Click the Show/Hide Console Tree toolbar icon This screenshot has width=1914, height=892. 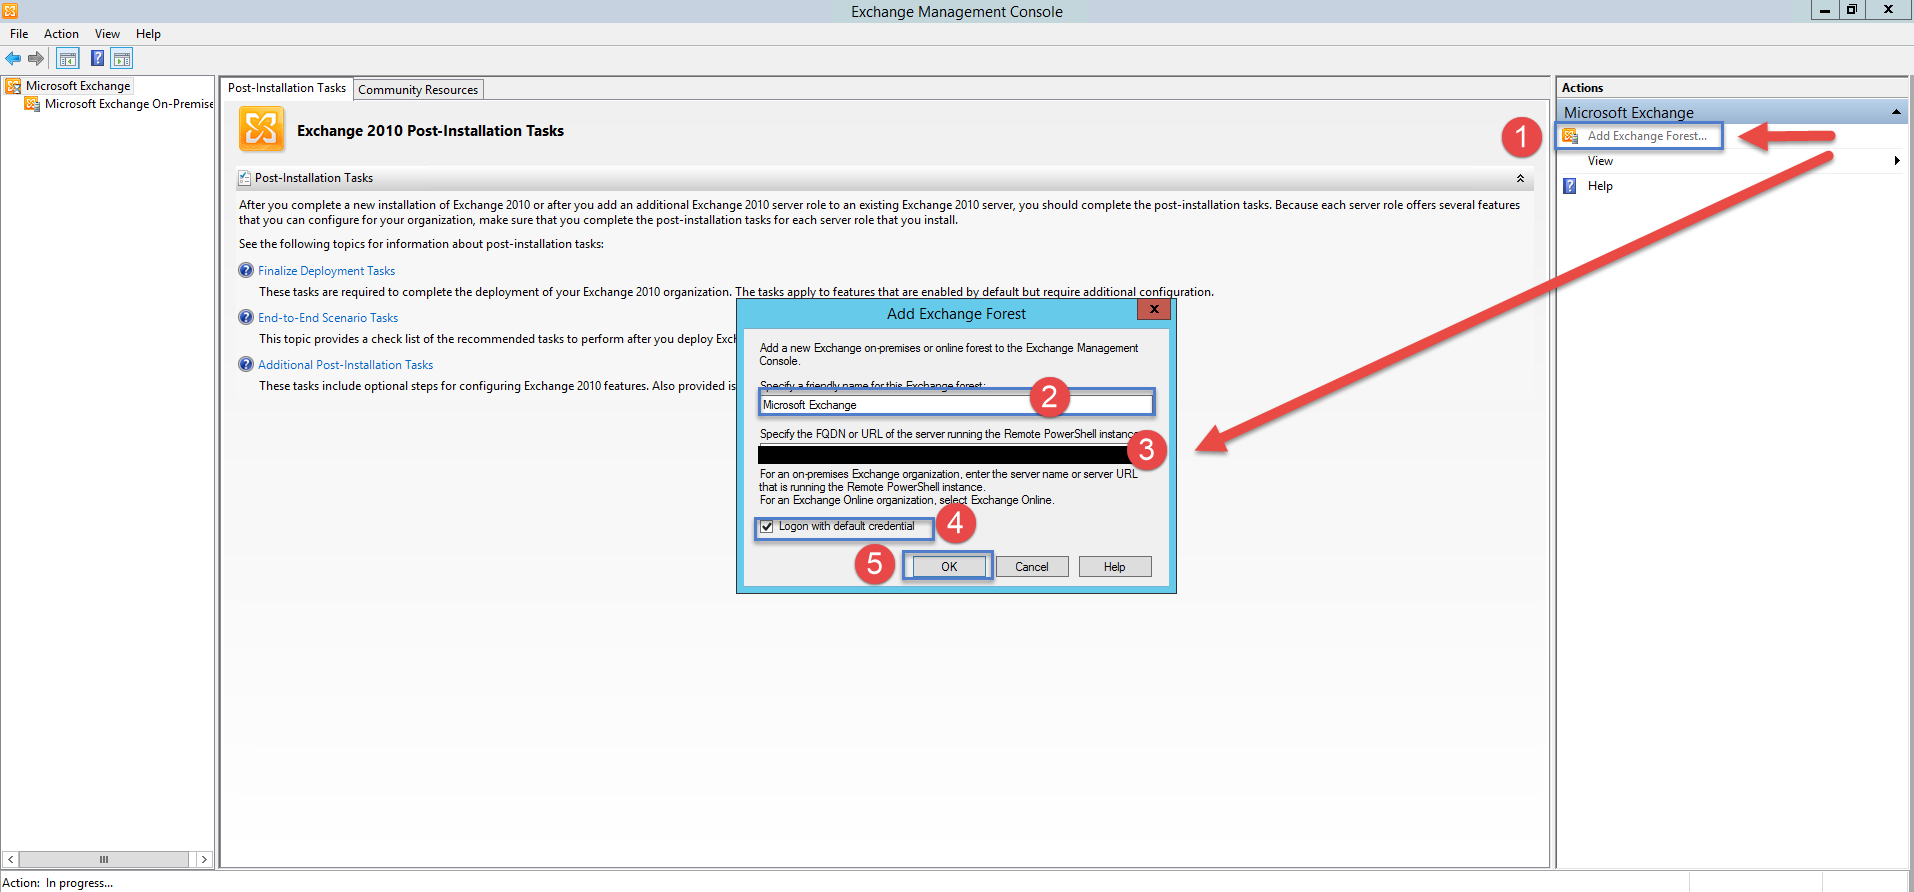[x=68, y=59]
